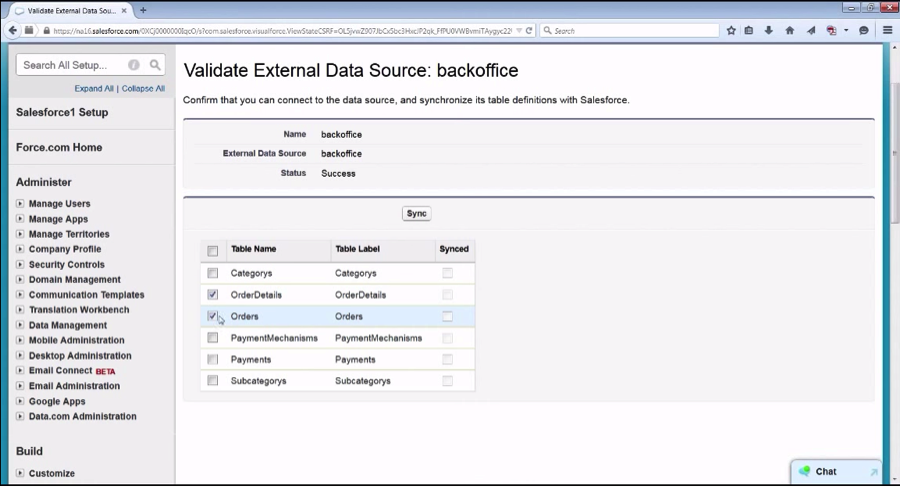Open a new browser tab with plus
The width and height of the screenshot is (900, 487).
tap(143, 10)
